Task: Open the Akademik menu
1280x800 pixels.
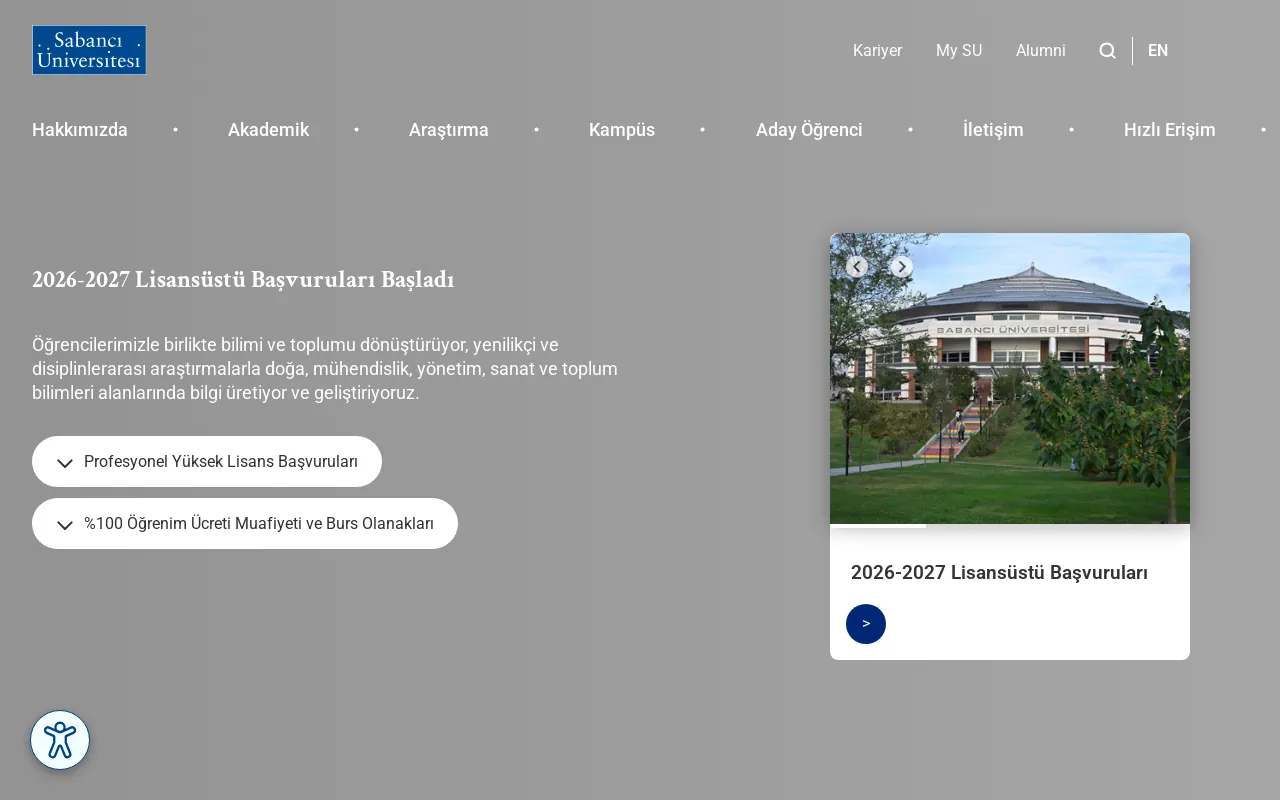Action: click(x=268, y=130)
